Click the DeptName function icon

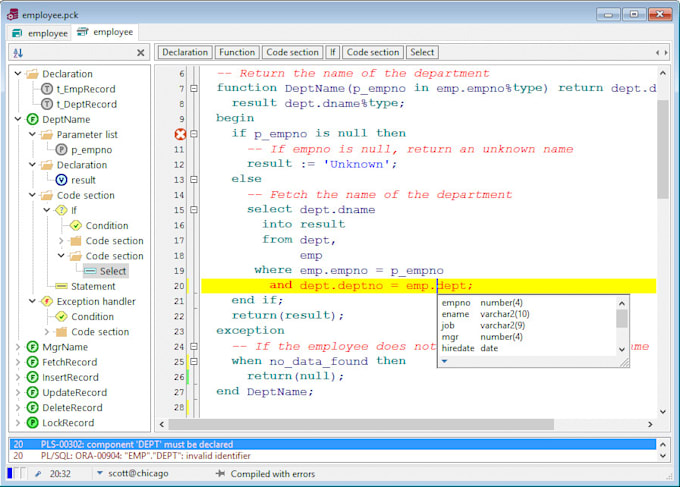pos(33,119)
